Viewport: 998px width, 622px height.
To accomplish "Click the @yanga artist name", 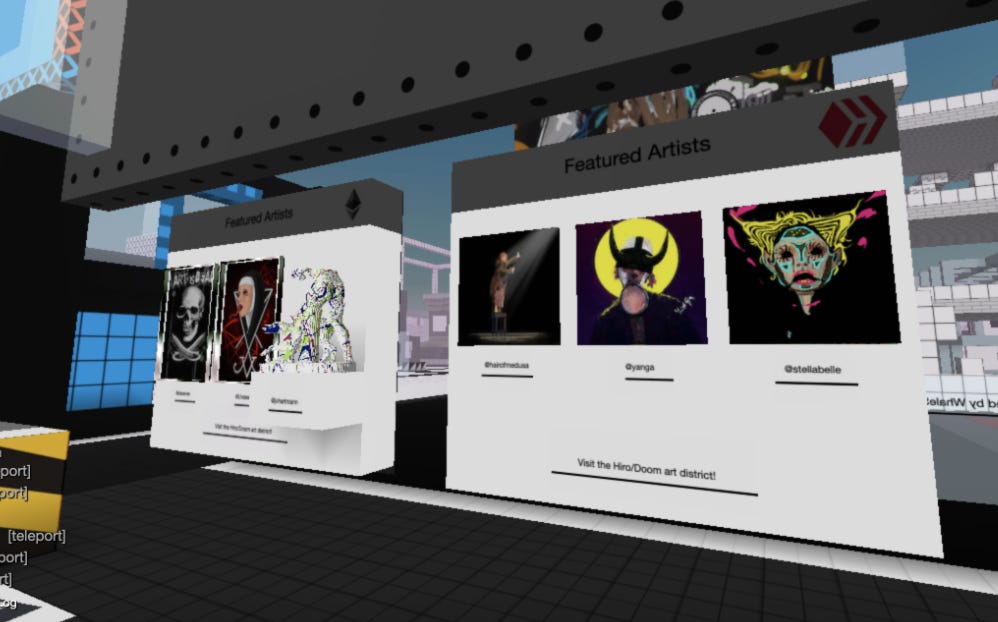I will [x=640, y=367].
